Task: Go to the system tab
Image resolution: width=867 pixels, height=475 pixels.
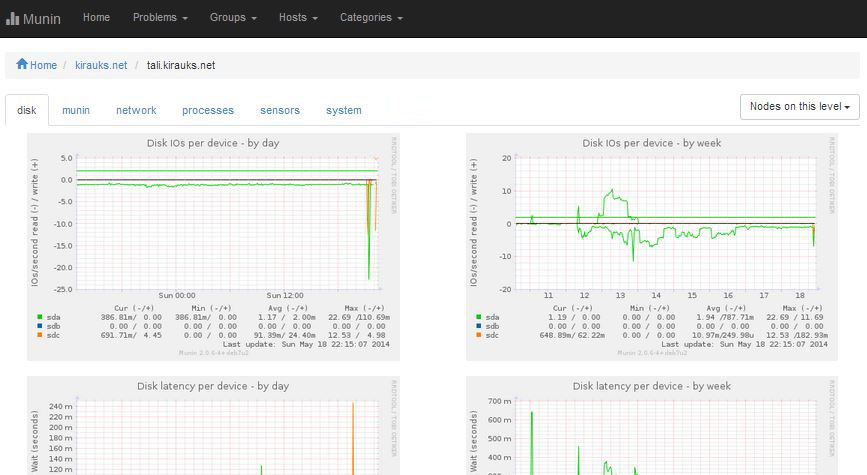Action: coord(344,110)
